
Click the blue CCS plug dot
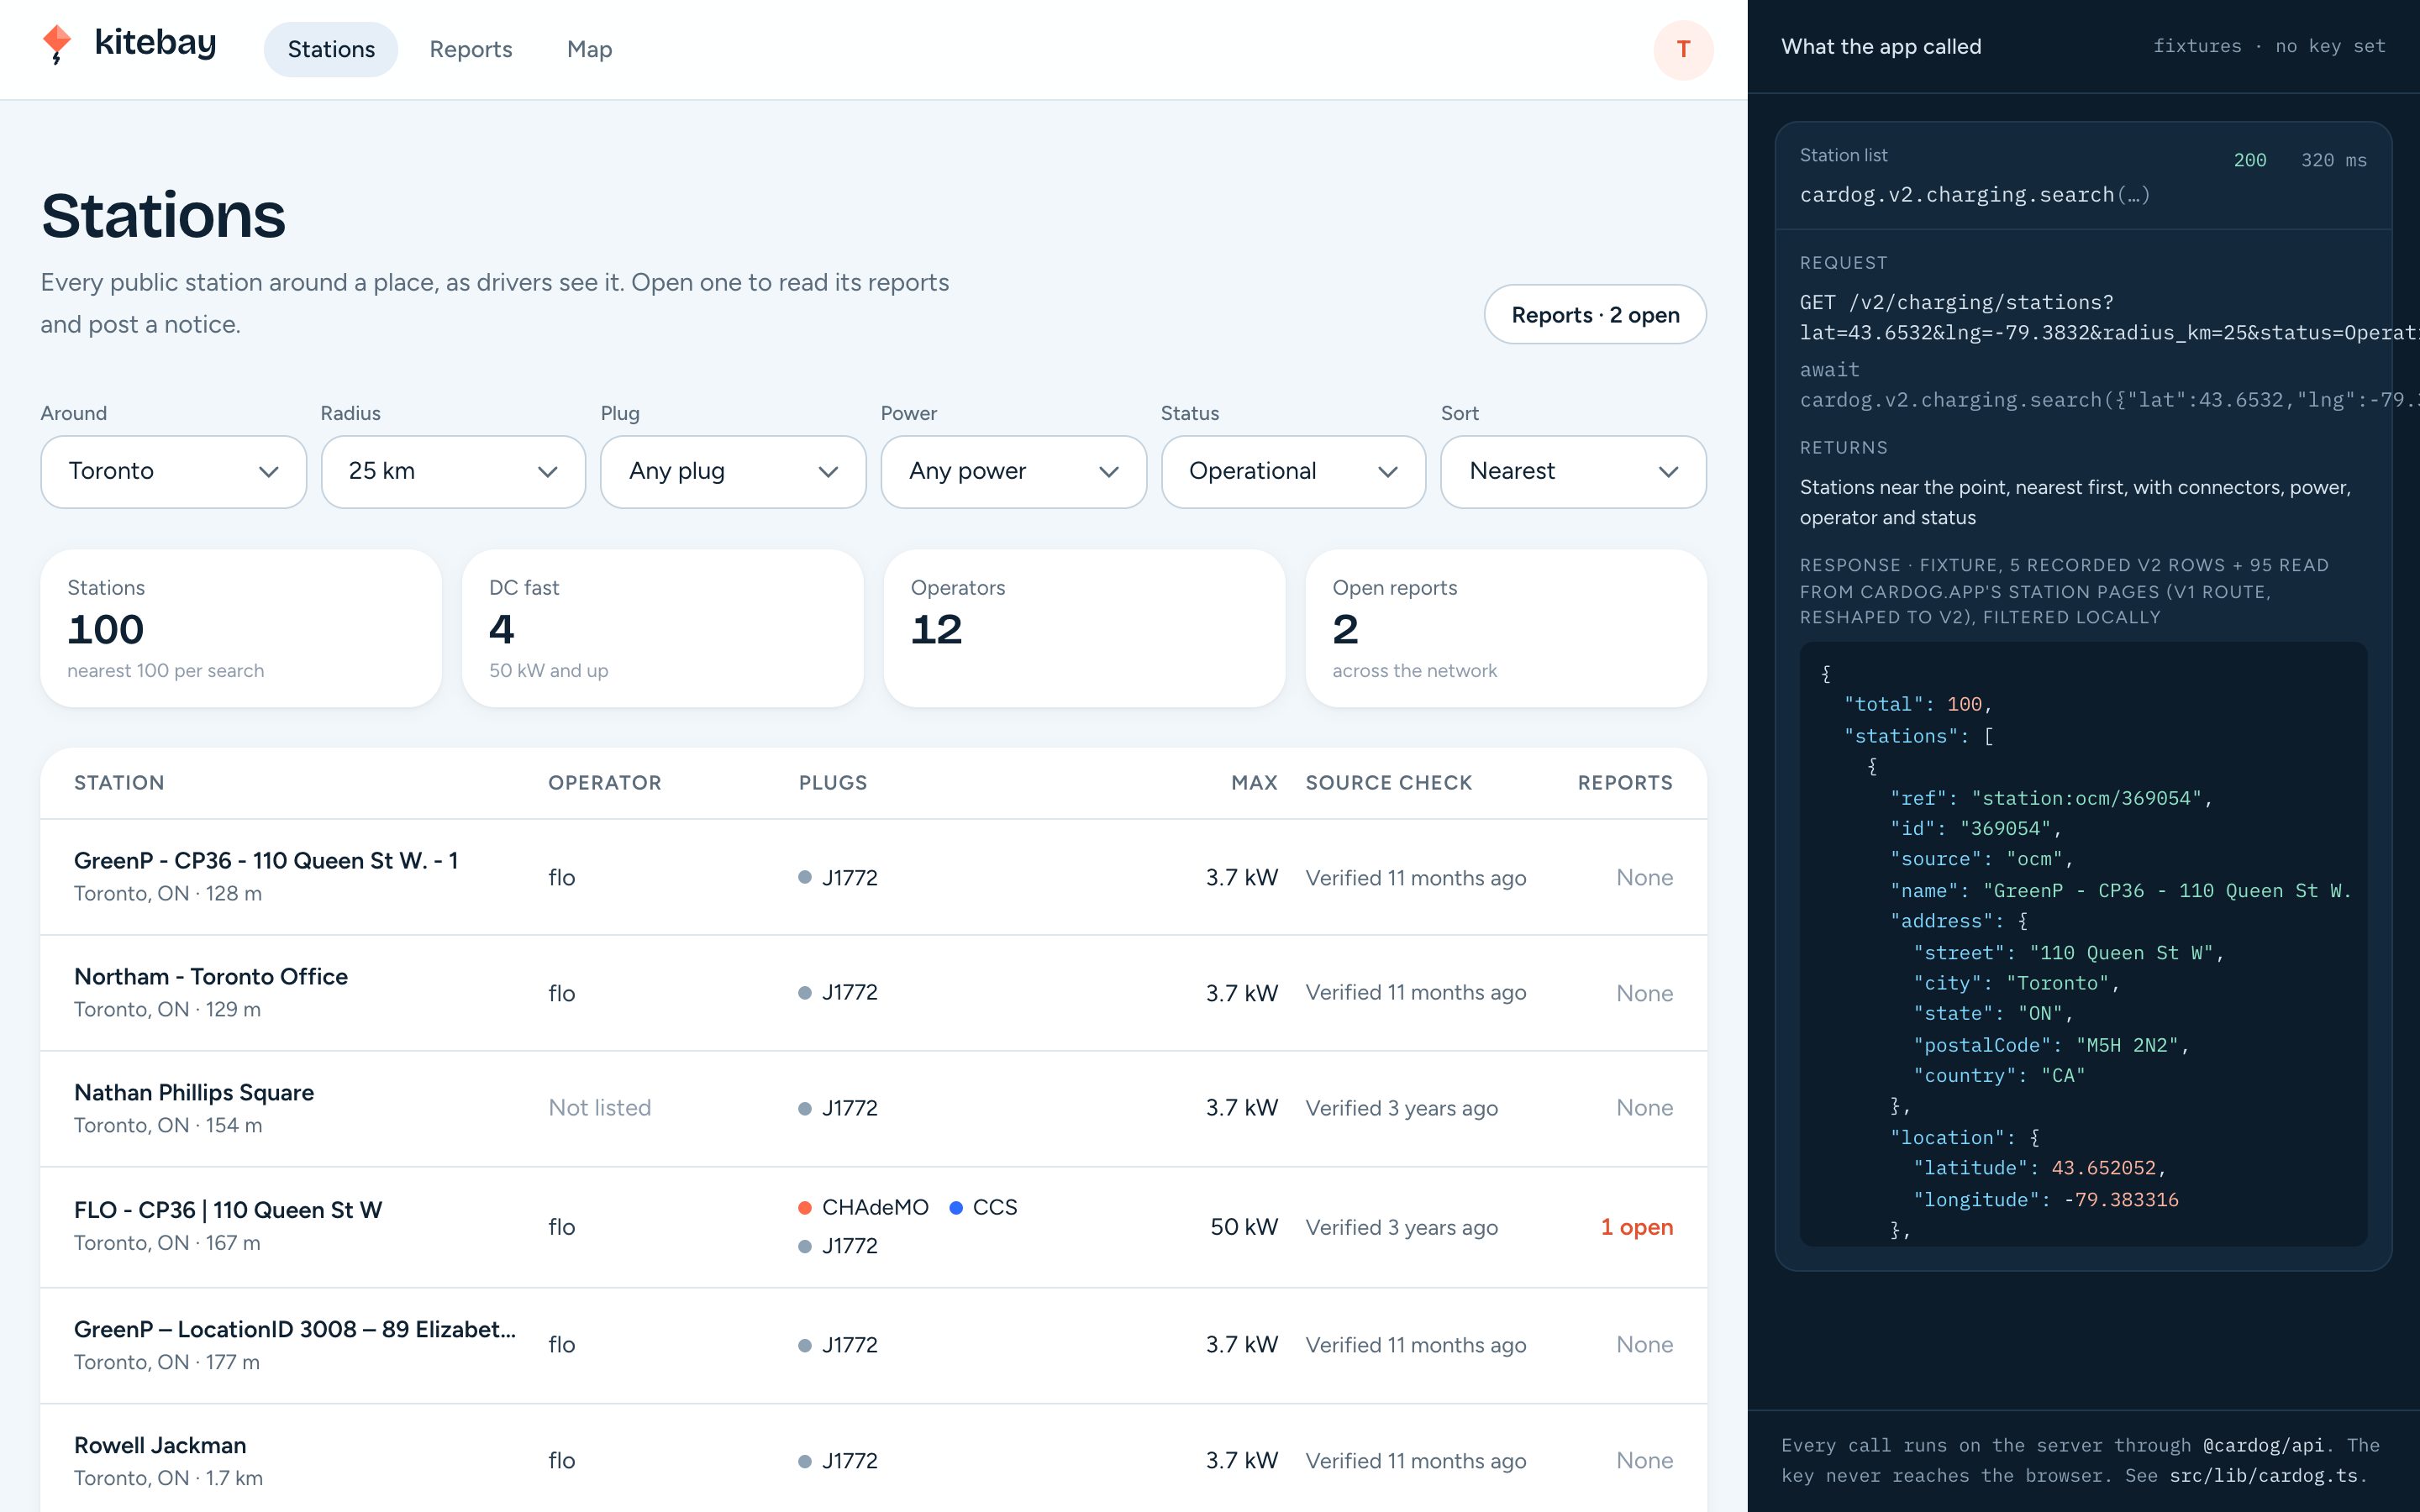click(955, 1208)
